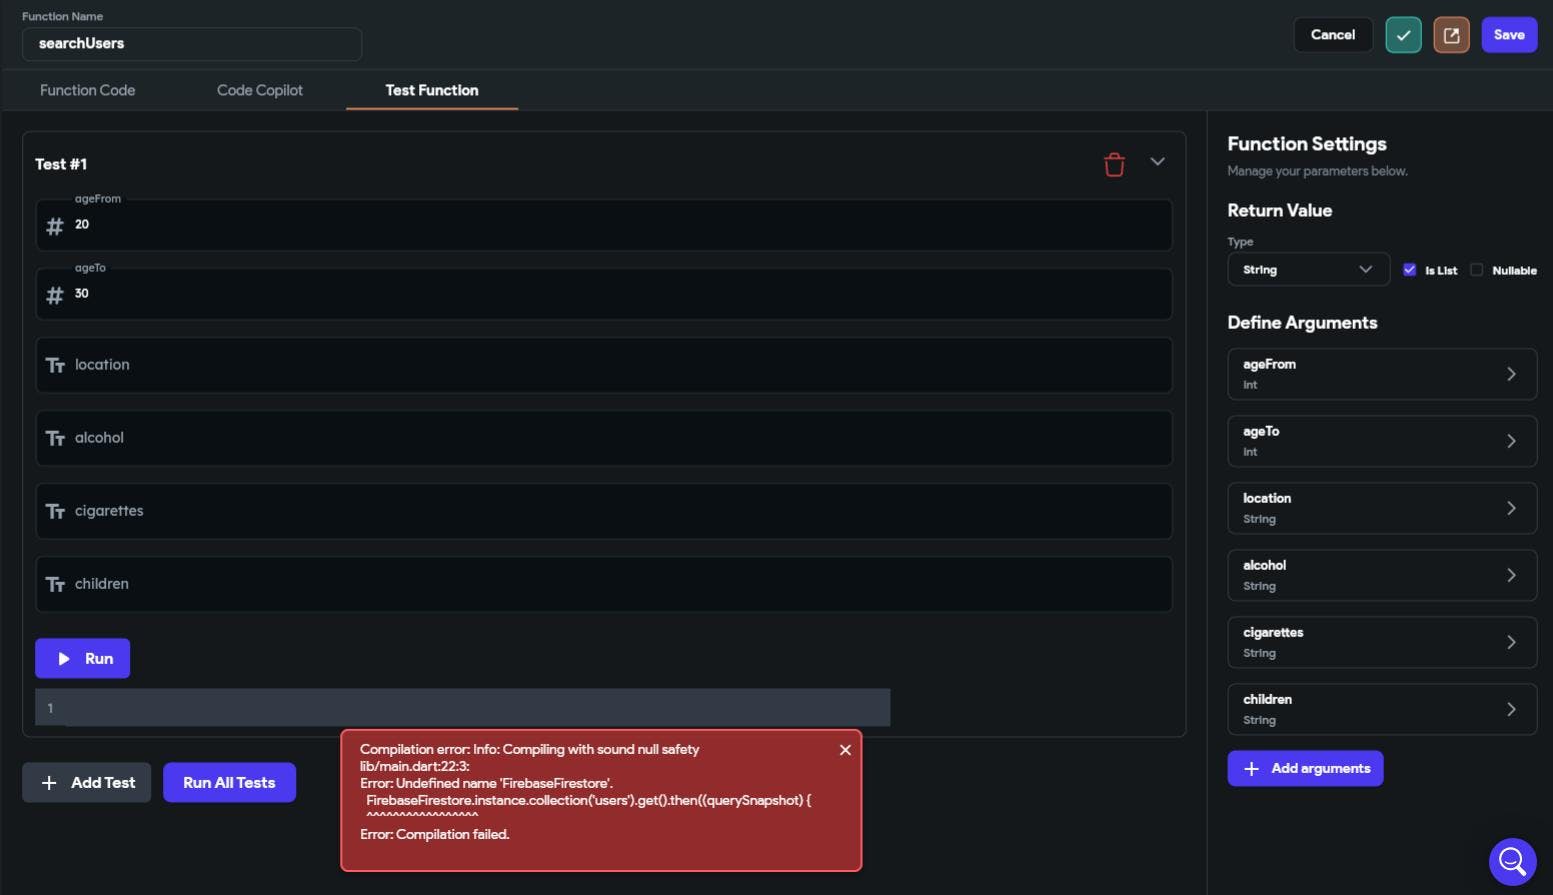This screenshot has height=895, width=1553.
Task: Open function in external window icon
Action: coord(1451,35)
